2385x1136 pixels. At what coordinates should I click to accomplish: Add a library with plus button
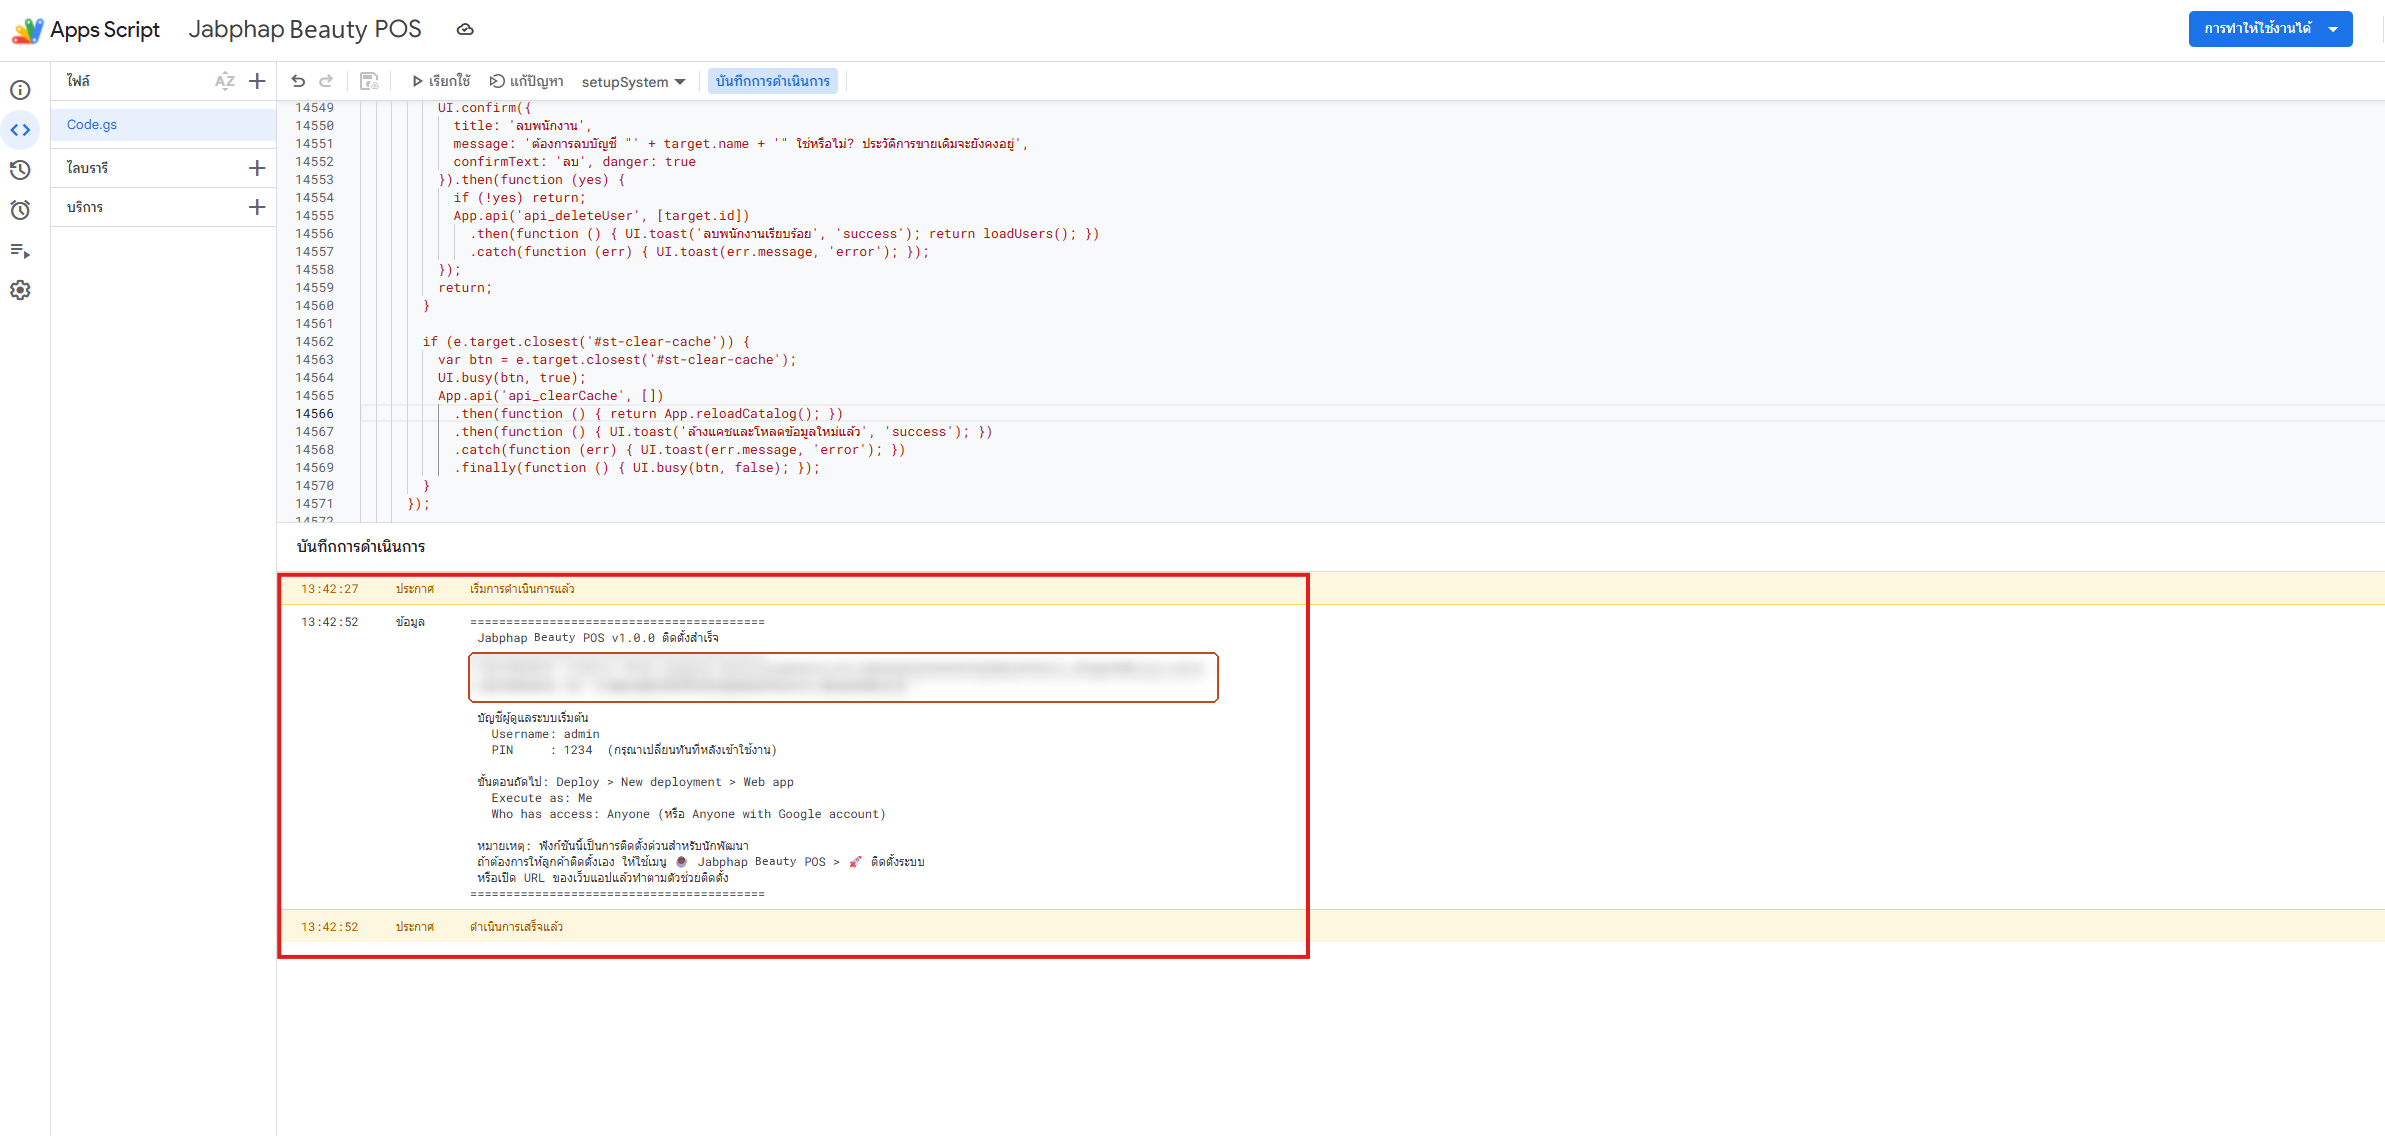[257, 168]
